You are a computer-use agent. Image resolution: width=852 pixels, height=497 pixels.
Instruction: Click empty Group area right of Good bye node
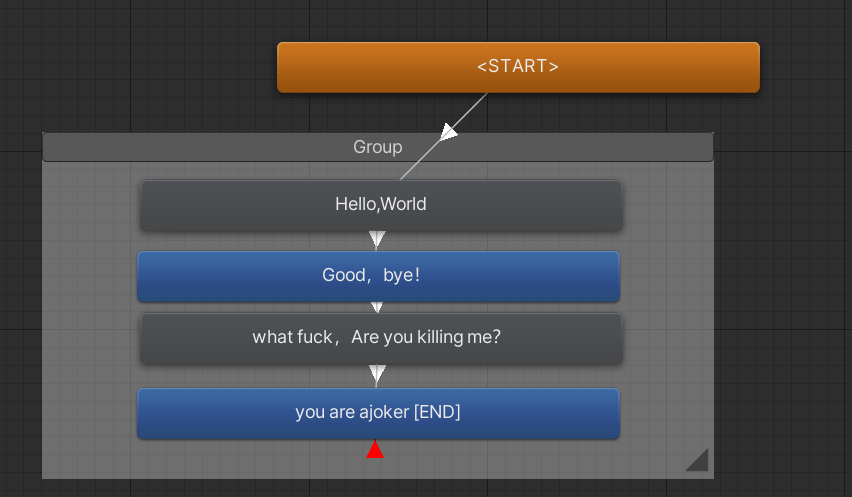click(x=667, y=276)
